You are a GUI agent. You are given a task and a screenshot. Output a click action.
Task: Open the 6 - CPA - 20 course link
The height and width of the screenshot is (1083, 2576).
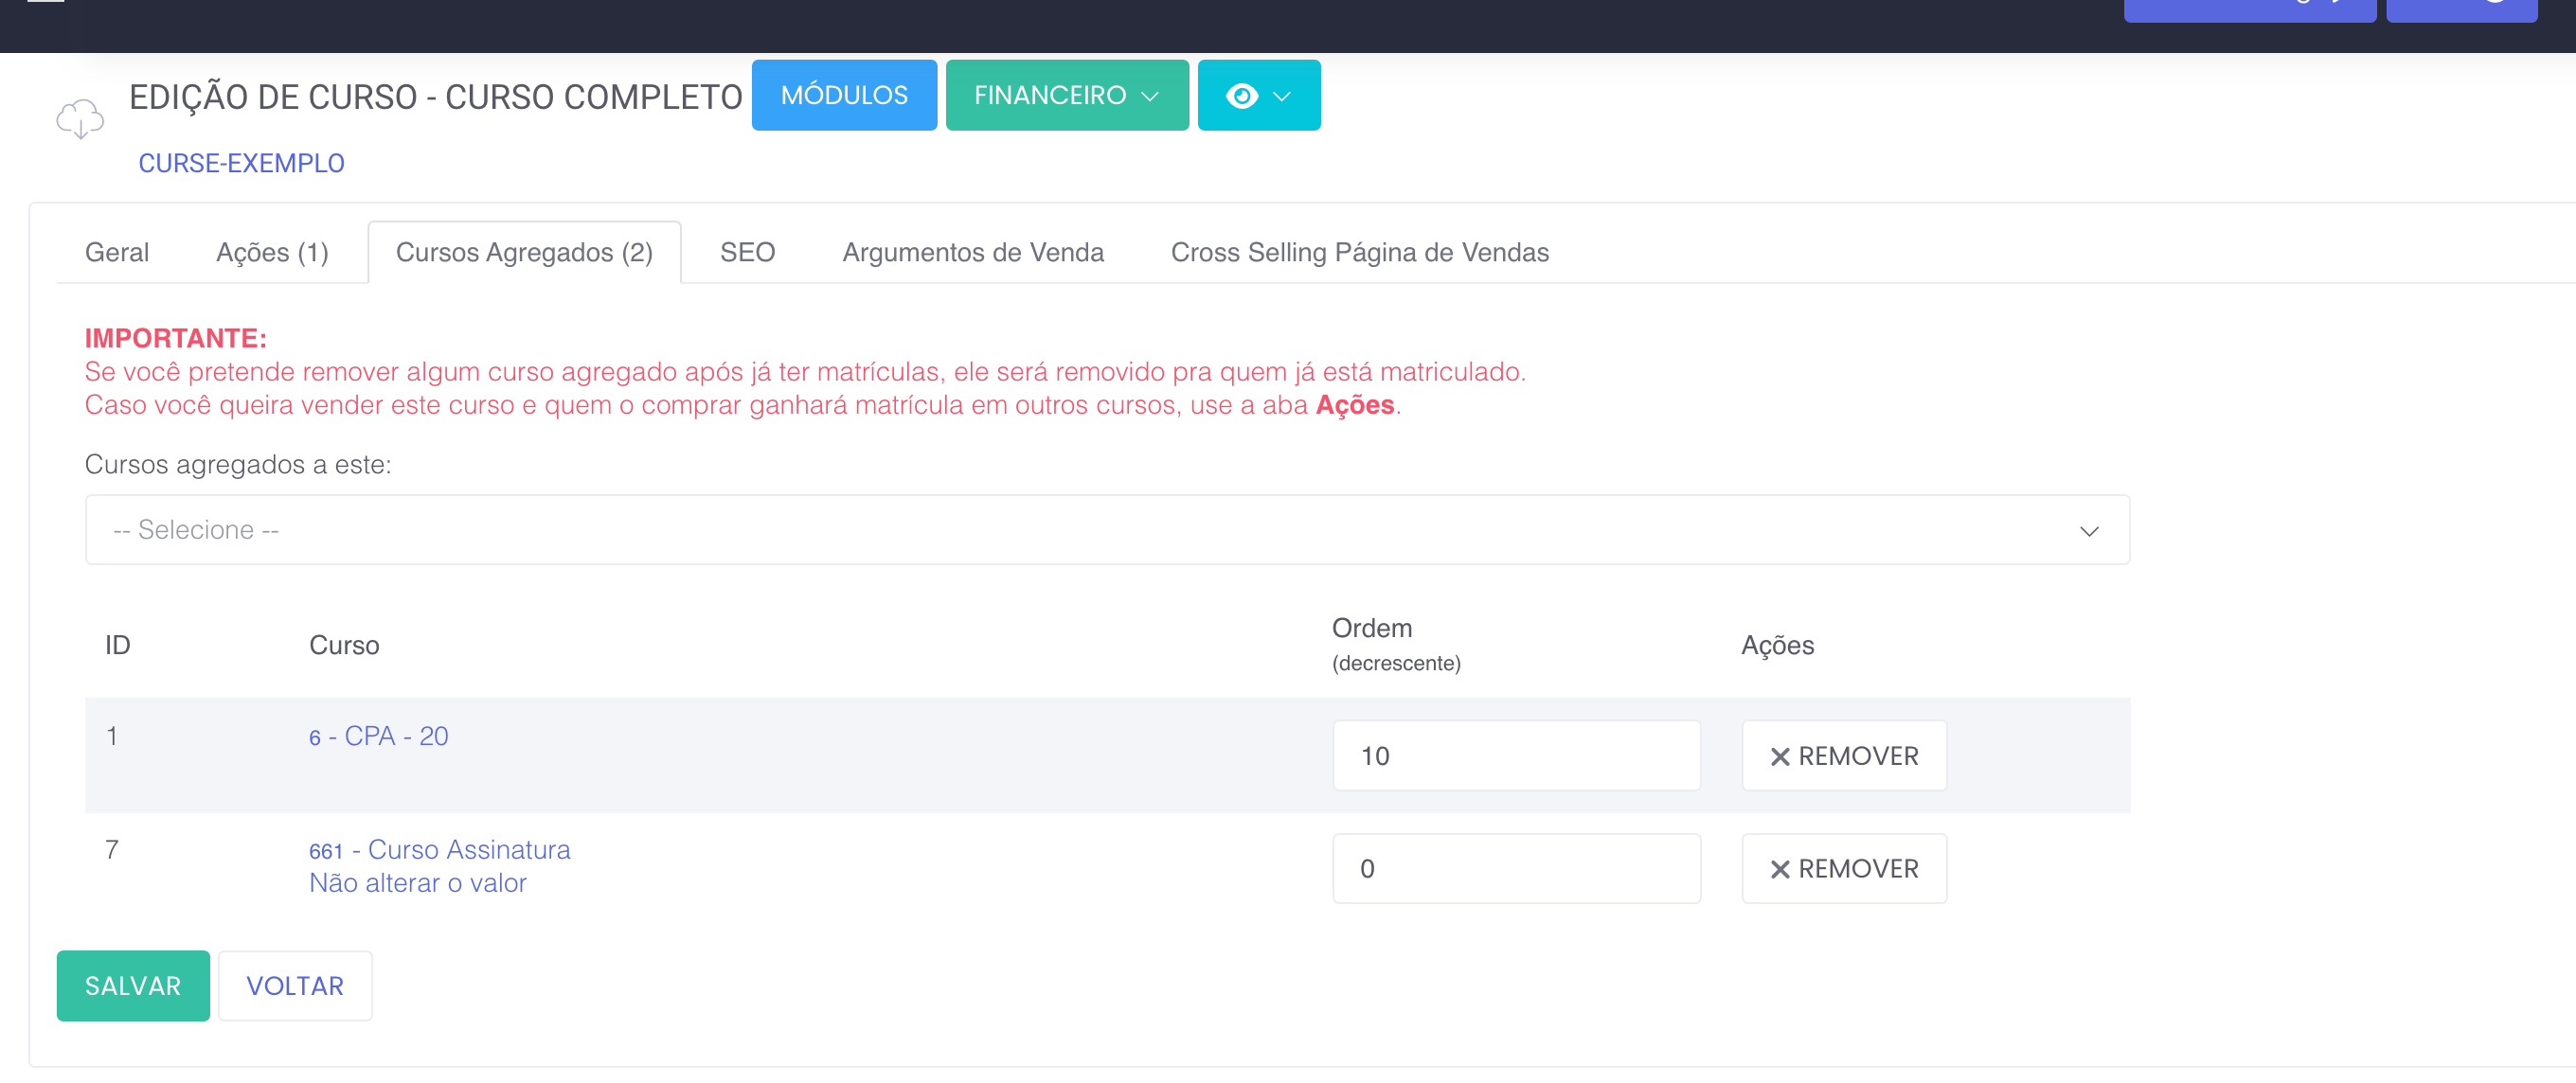[x=378, y=737]
